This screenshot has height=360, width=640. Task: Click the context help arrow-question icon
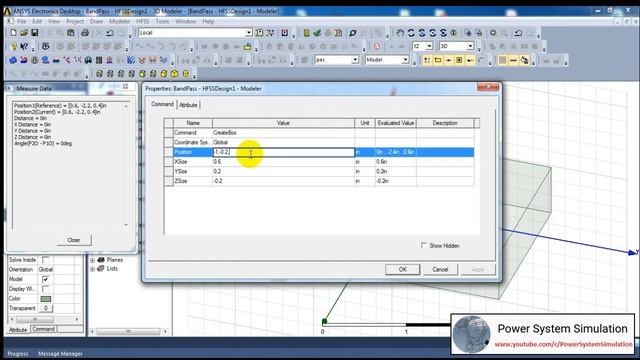tap(24, 47)
